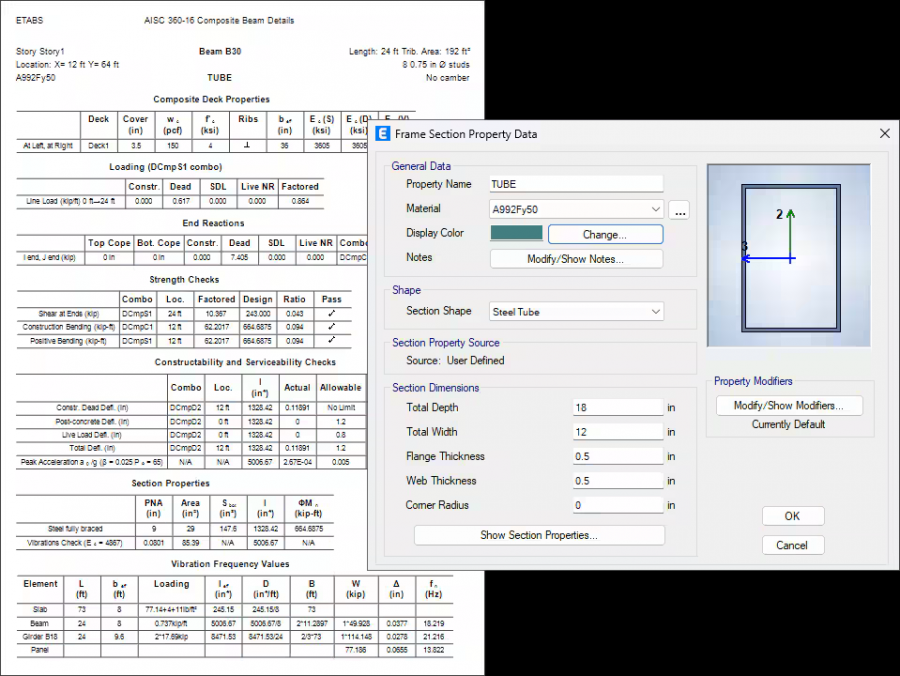Viewport: 900px width, 676px height.
Task: Click the Web Thickness input field
Action: 618,481
